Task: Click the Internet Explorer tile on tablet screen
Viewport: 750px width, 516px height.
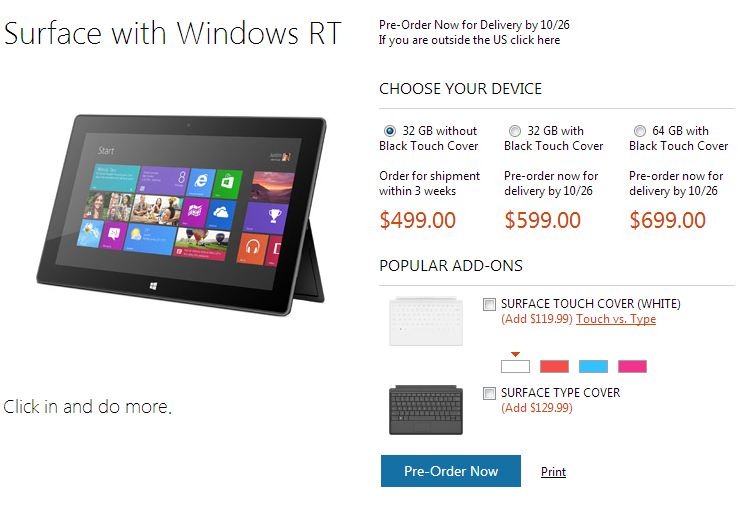Action: coord(200,182)
